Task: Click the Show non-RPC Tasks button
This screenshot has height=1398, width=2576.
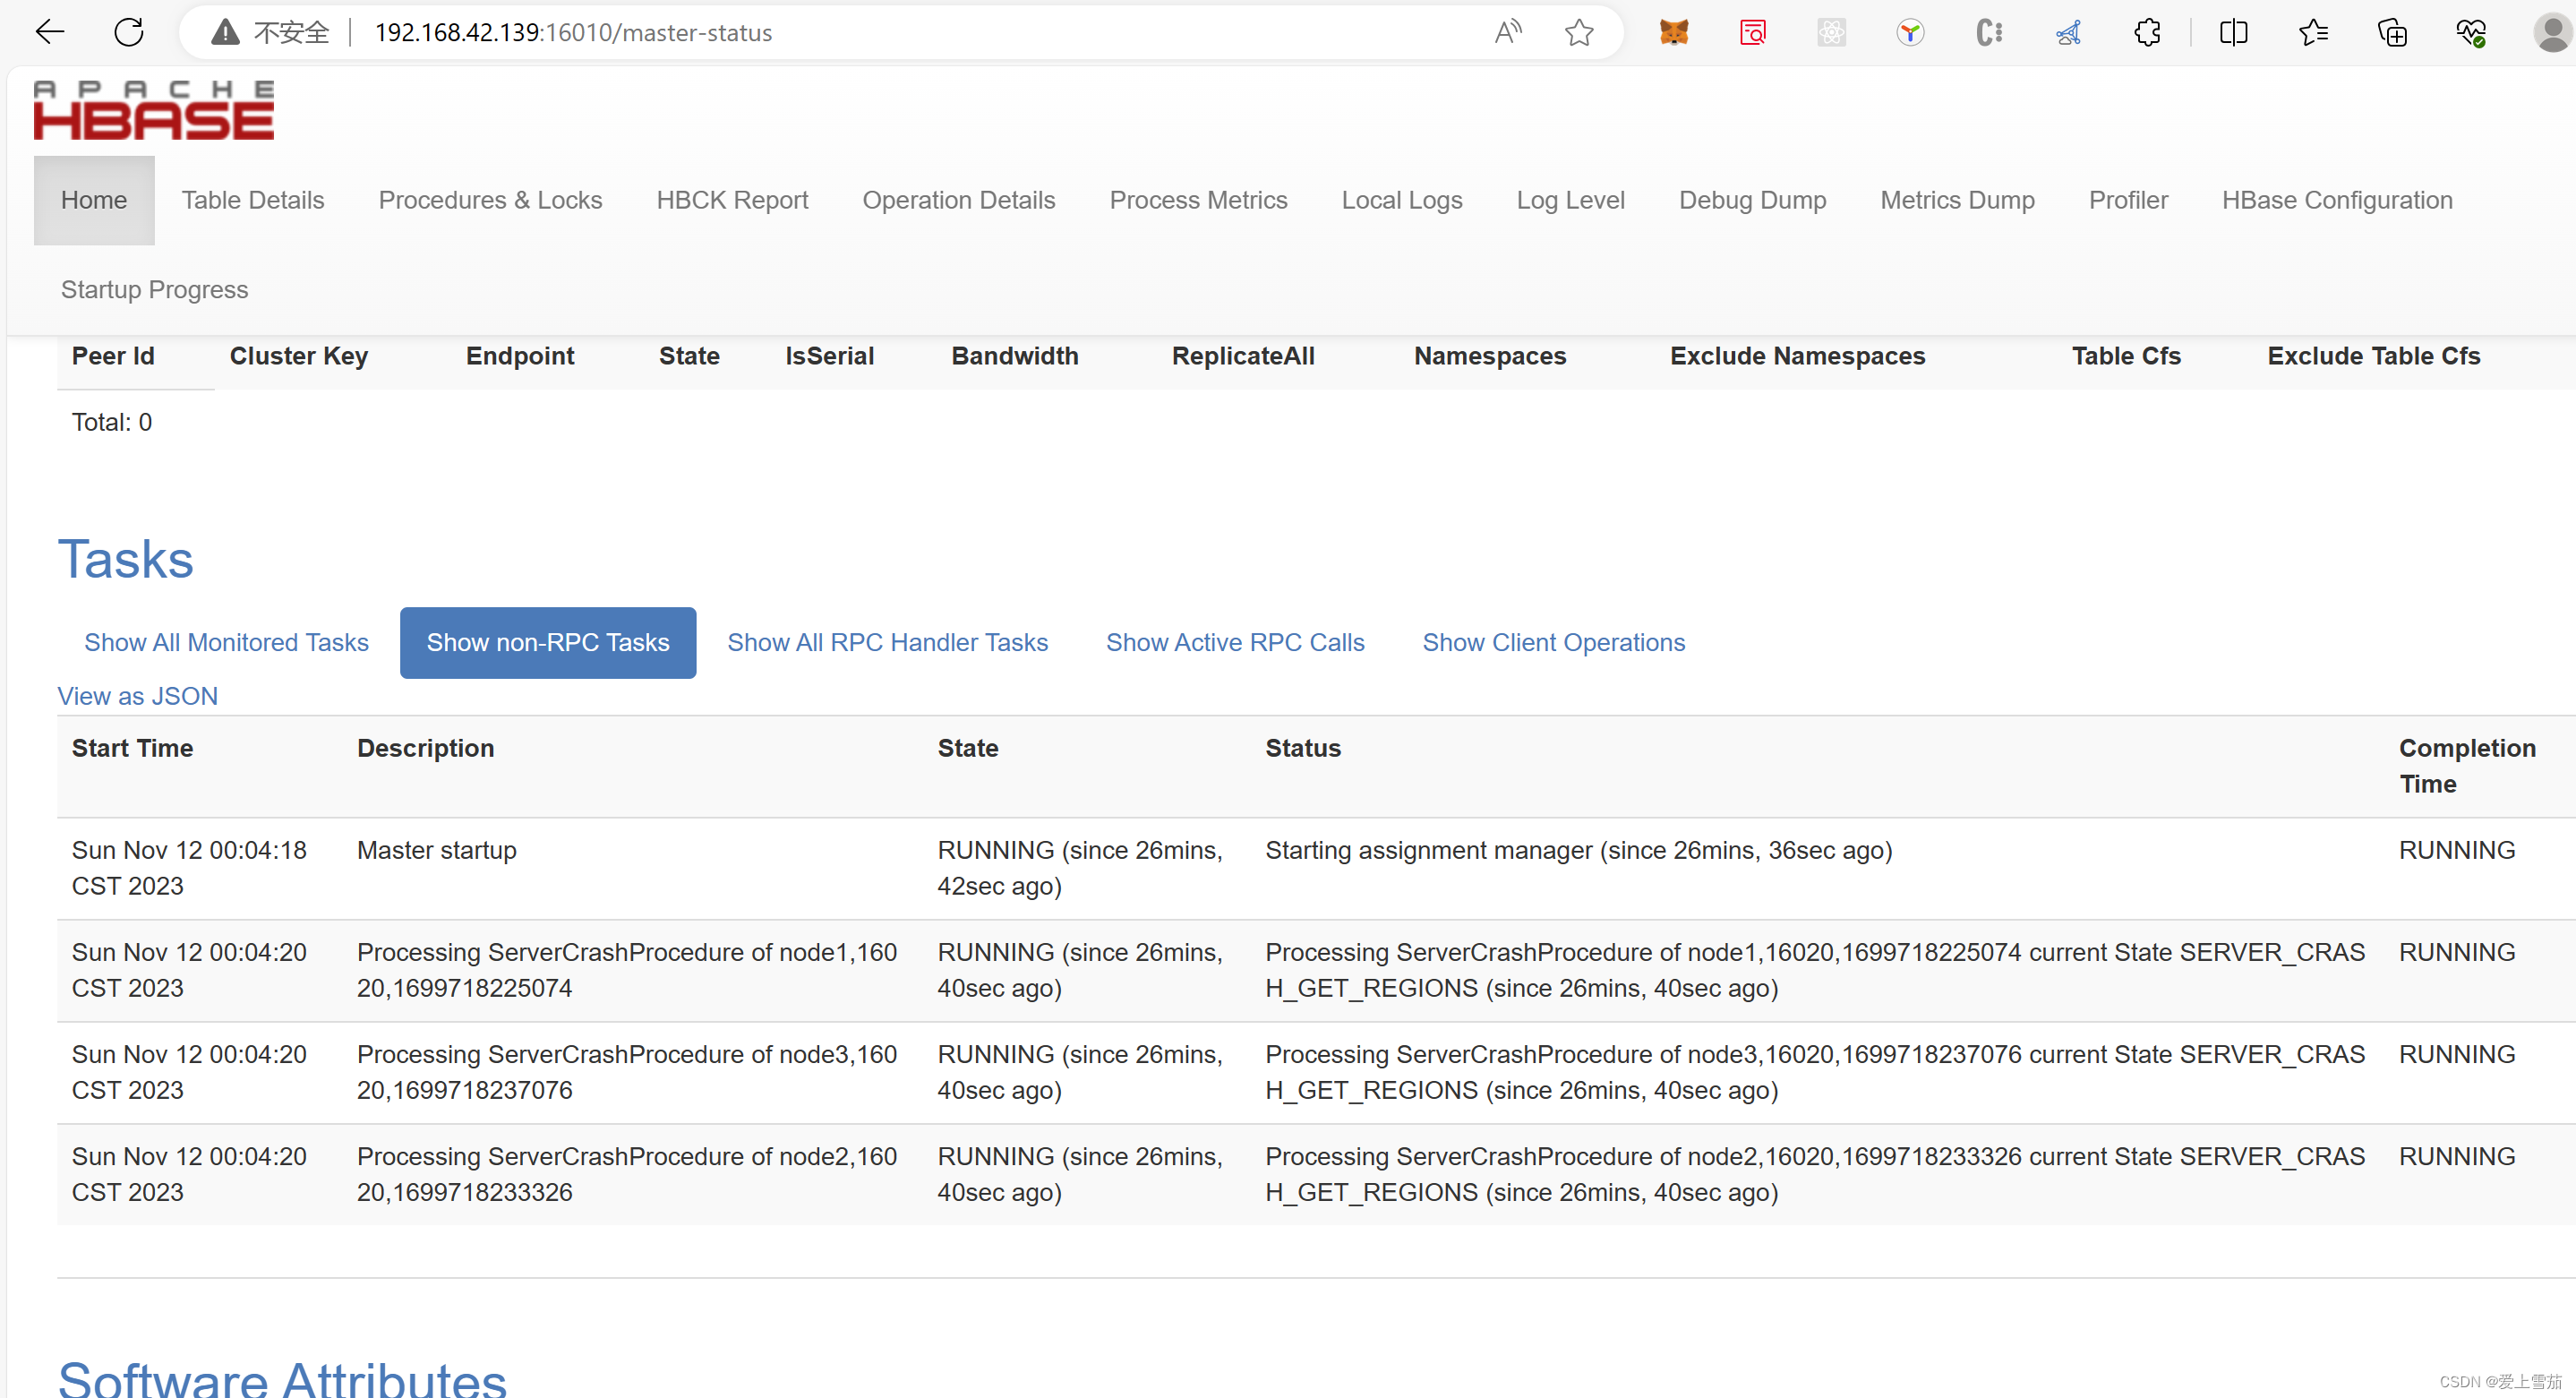Action: point(547,642)
